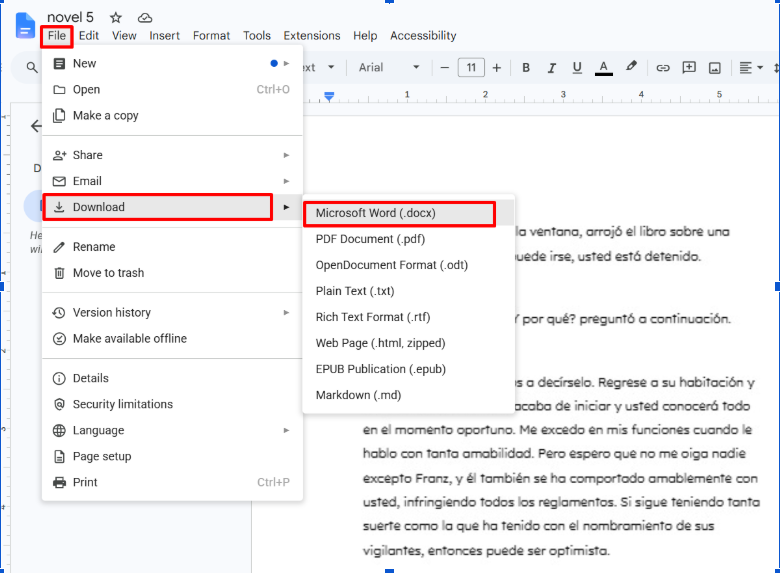Screen dimensions: 780x573
Task: Open the File menu
Action: [x=57, y=36]
